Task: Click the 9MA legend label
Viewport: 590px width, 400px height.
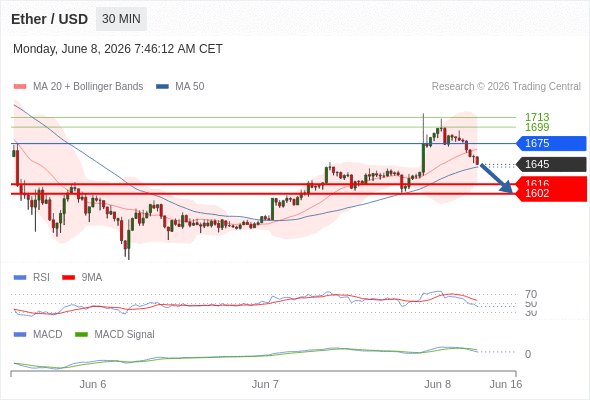Action: [92, 278]
